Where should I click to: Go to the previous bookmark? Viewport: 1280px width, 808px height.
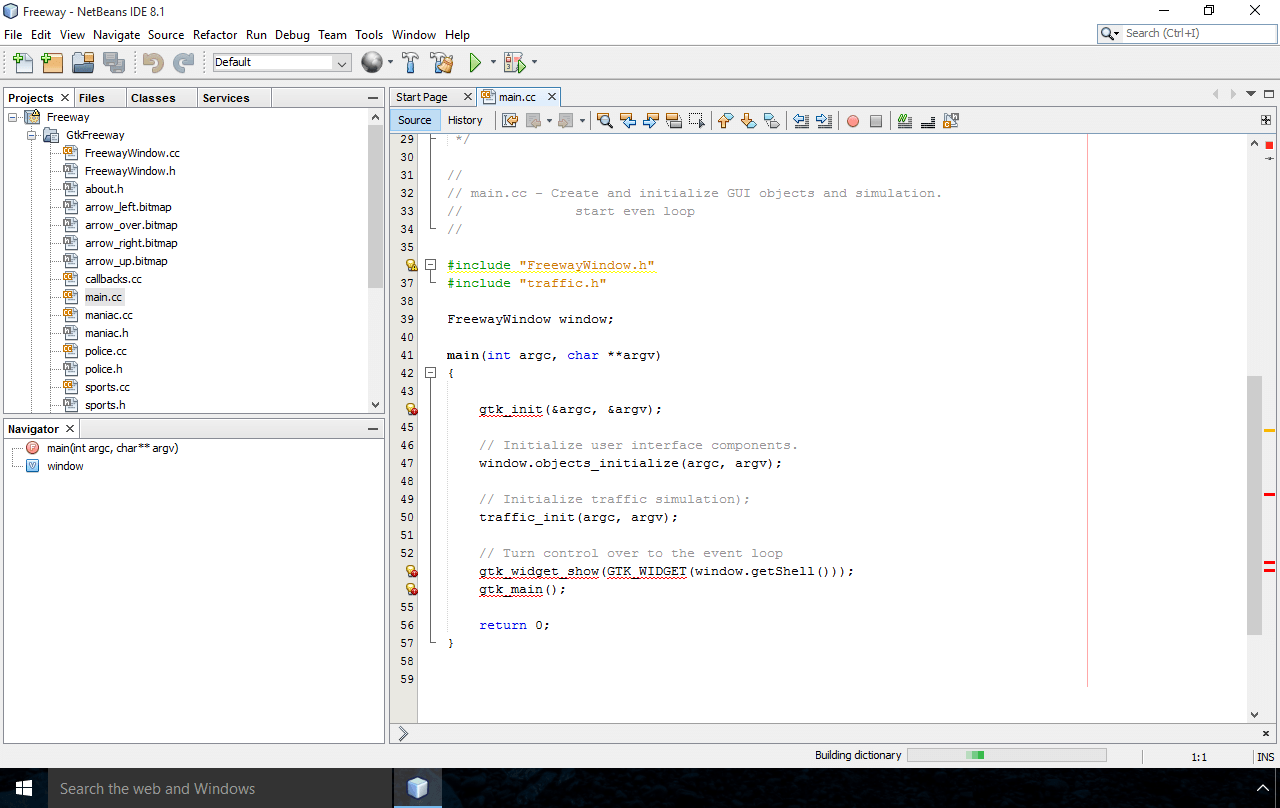point(725,120)
